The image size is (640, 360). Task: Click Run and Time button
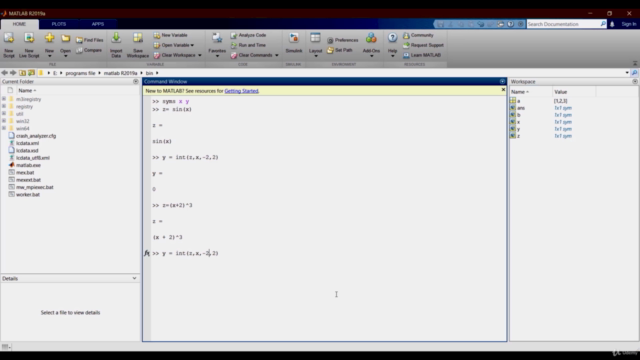click(248, 45)
